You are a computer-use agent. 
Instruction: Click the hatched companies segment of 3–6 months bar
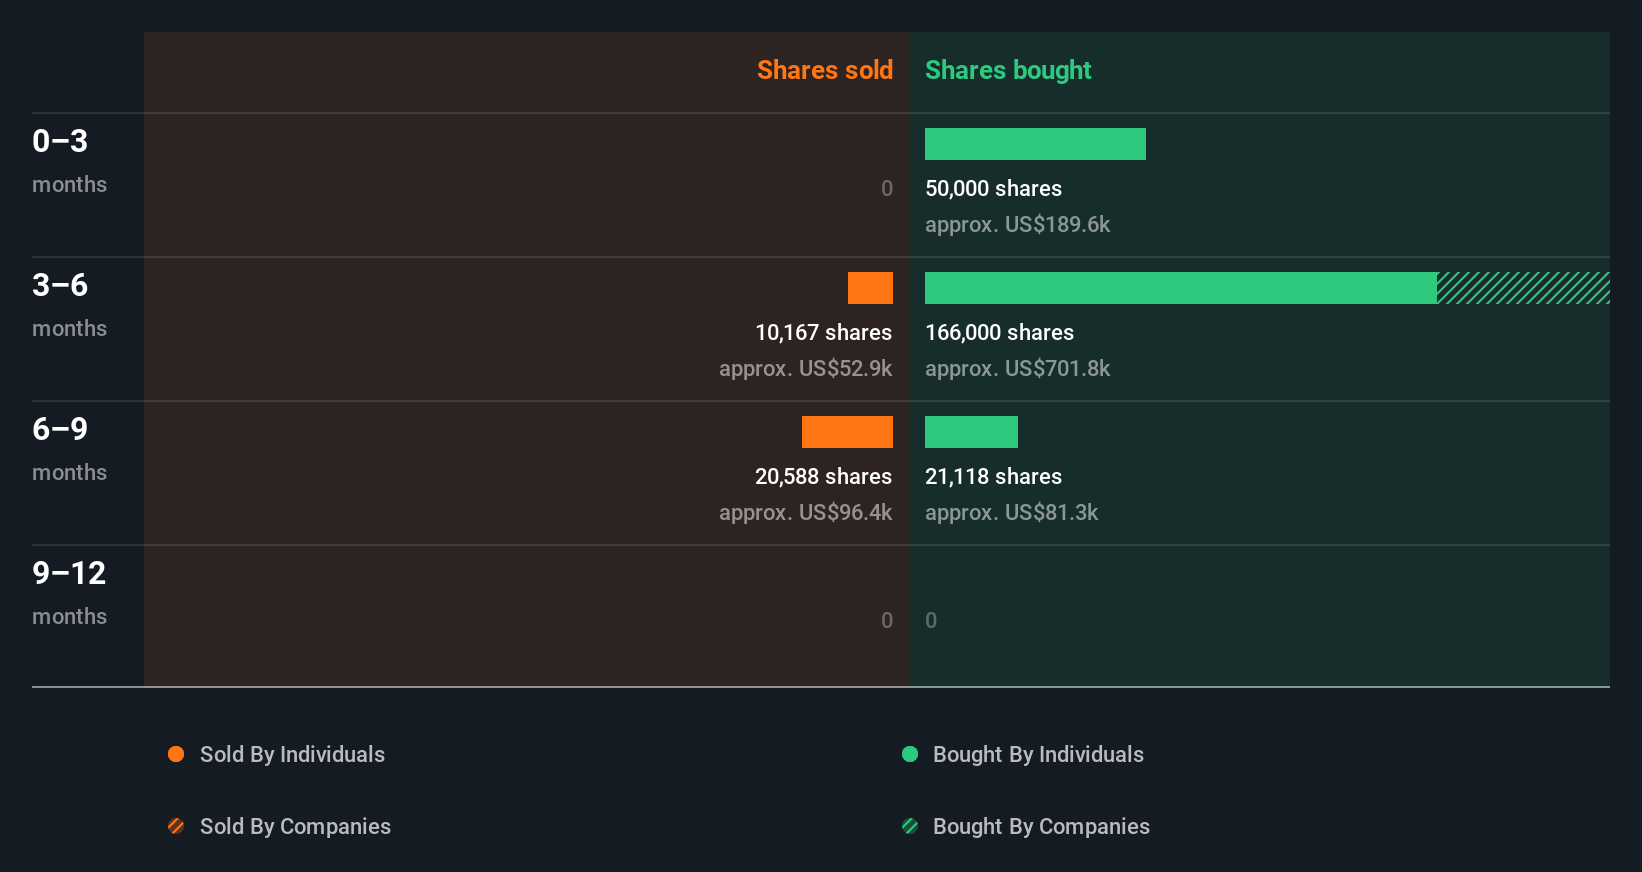pos(1523,288)
